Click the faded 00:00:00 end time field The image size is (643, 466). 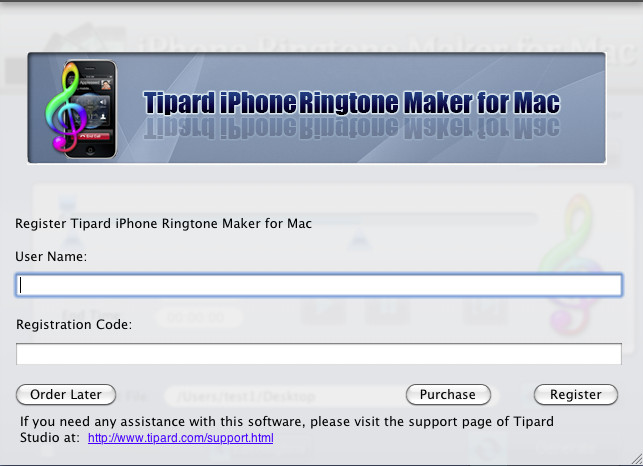pos(198,317)
